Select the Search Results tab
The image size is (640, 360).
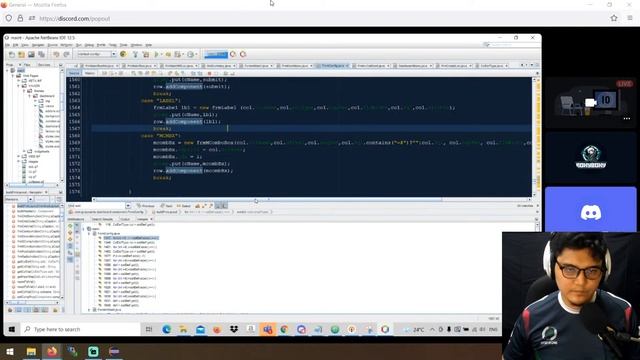(102, 219)
